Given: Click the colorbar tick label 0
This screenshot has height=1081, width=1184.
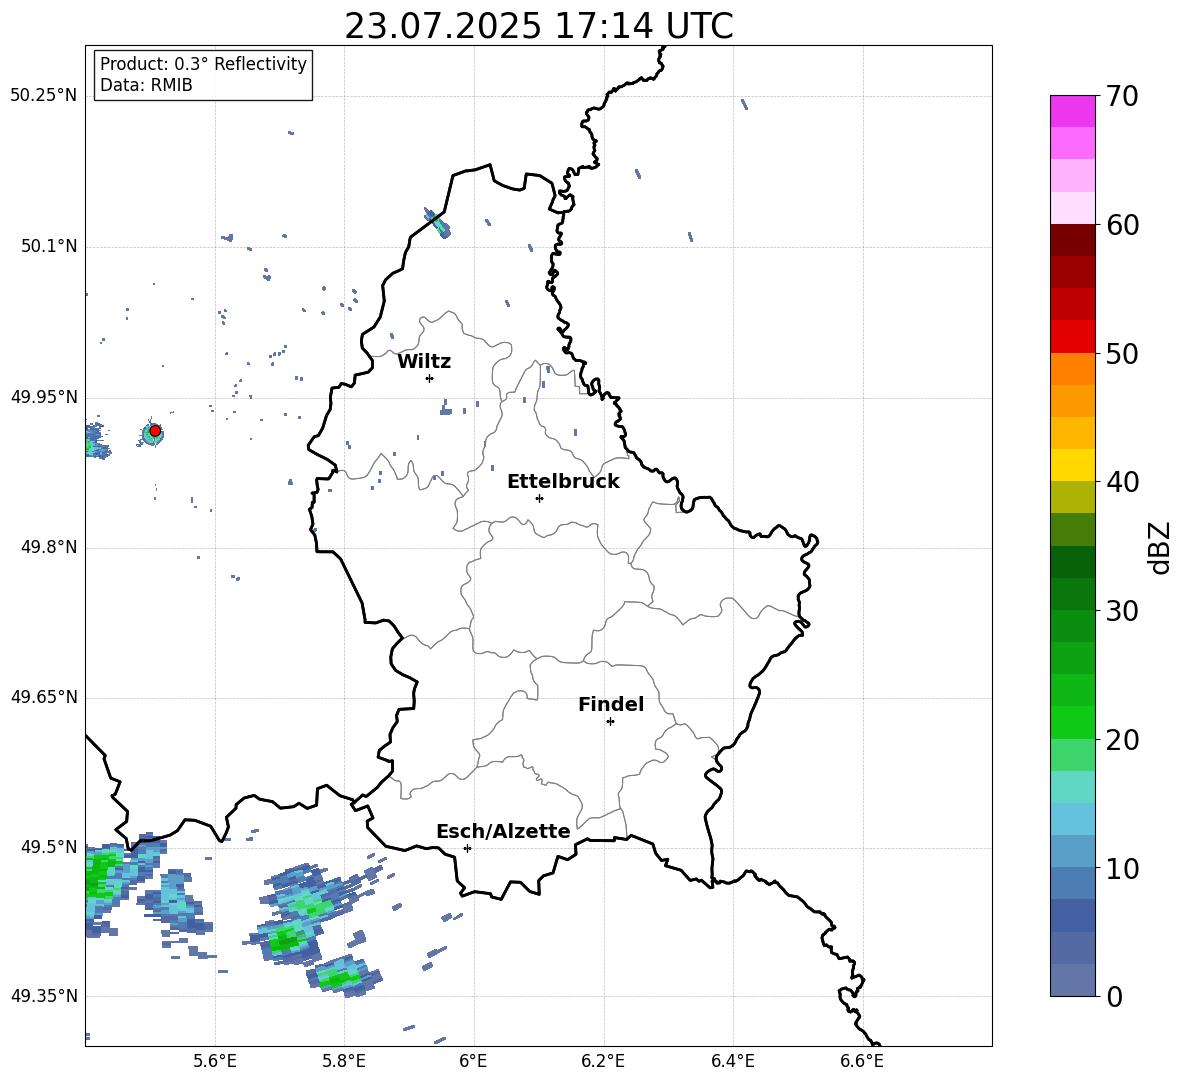Looking at the screenshot, I should tap(1115, 996).
